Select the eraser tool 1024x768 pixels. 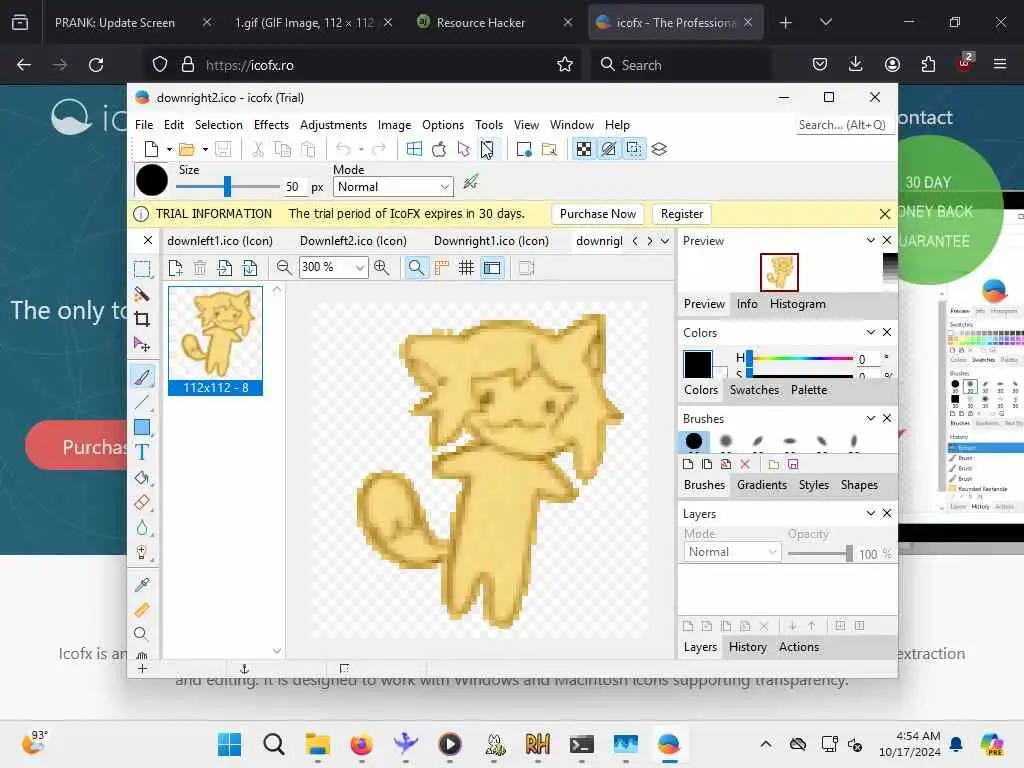pyautogui.click(x=142, y=503)
